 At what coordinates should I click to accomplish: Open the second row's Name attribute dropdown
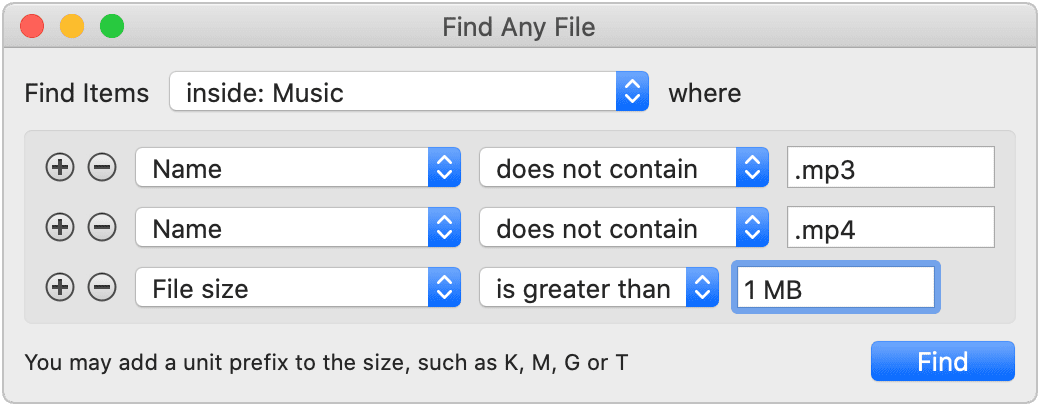click(297, 228)
